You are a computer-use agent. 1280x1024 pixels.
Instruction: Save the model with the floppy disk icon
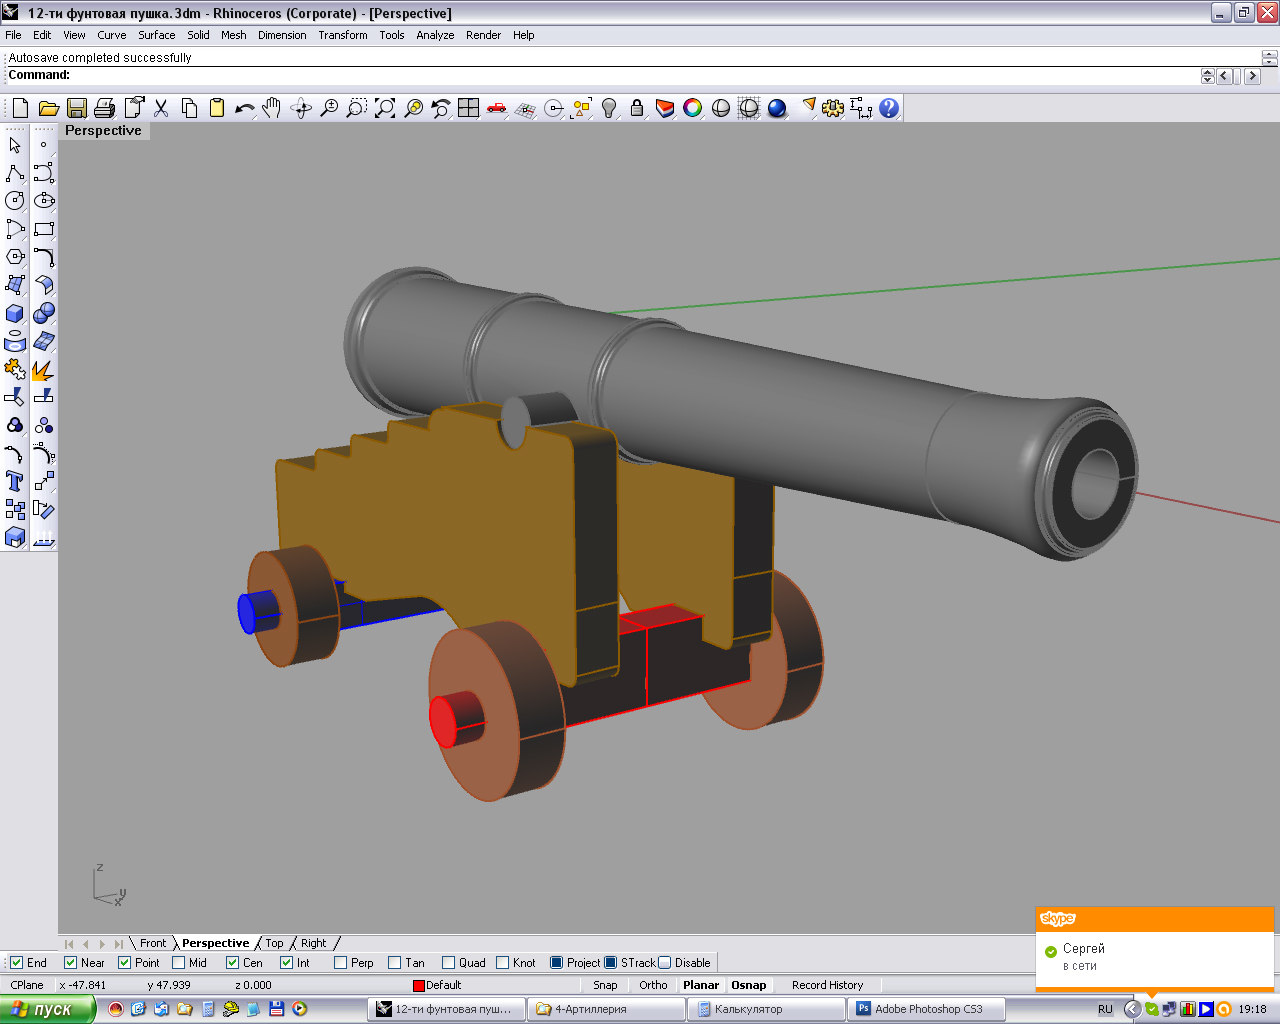(x=76, y=108)
